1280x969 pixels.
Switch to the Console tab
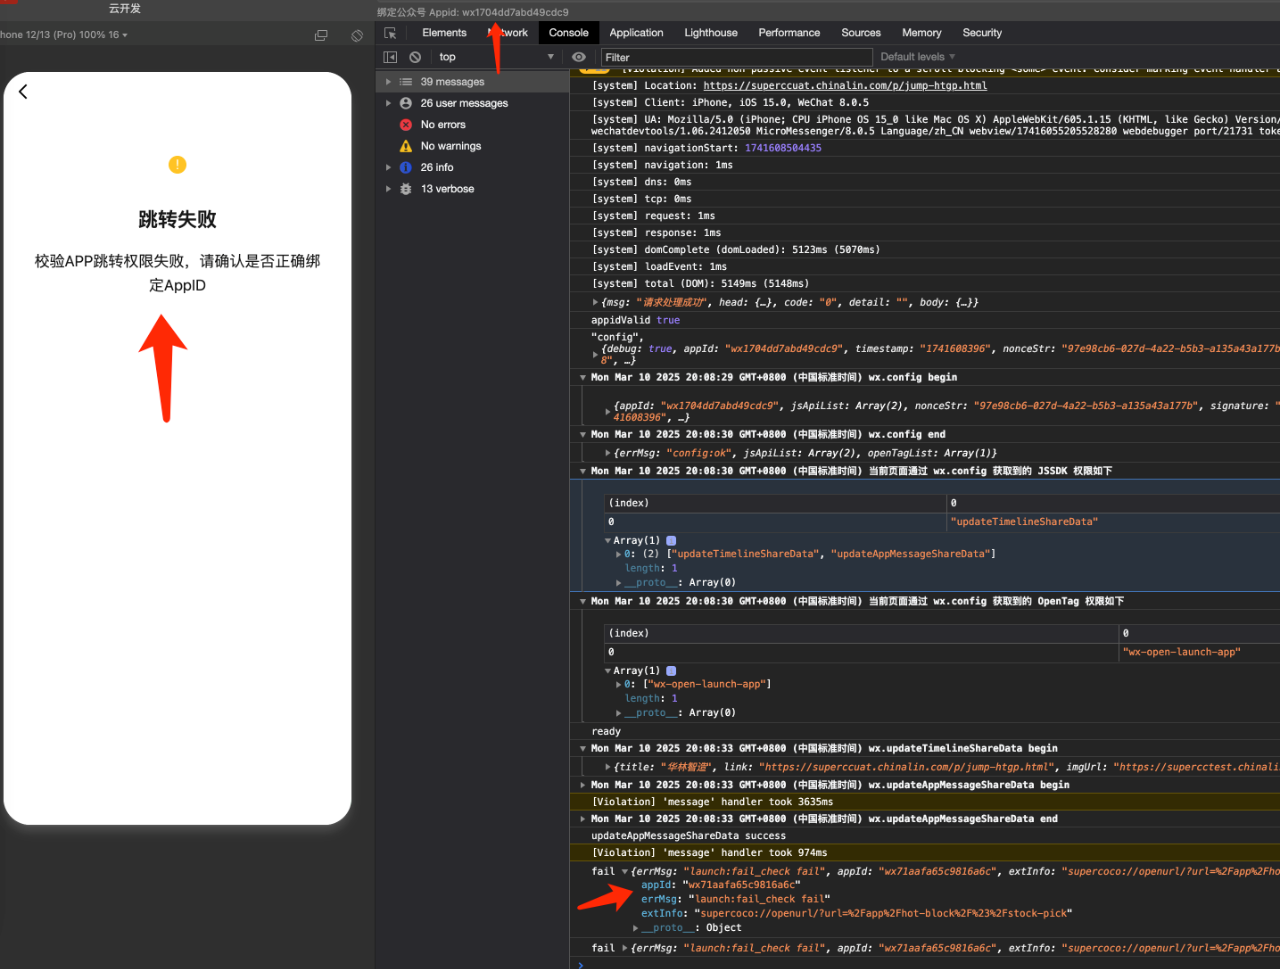(569, 33)
